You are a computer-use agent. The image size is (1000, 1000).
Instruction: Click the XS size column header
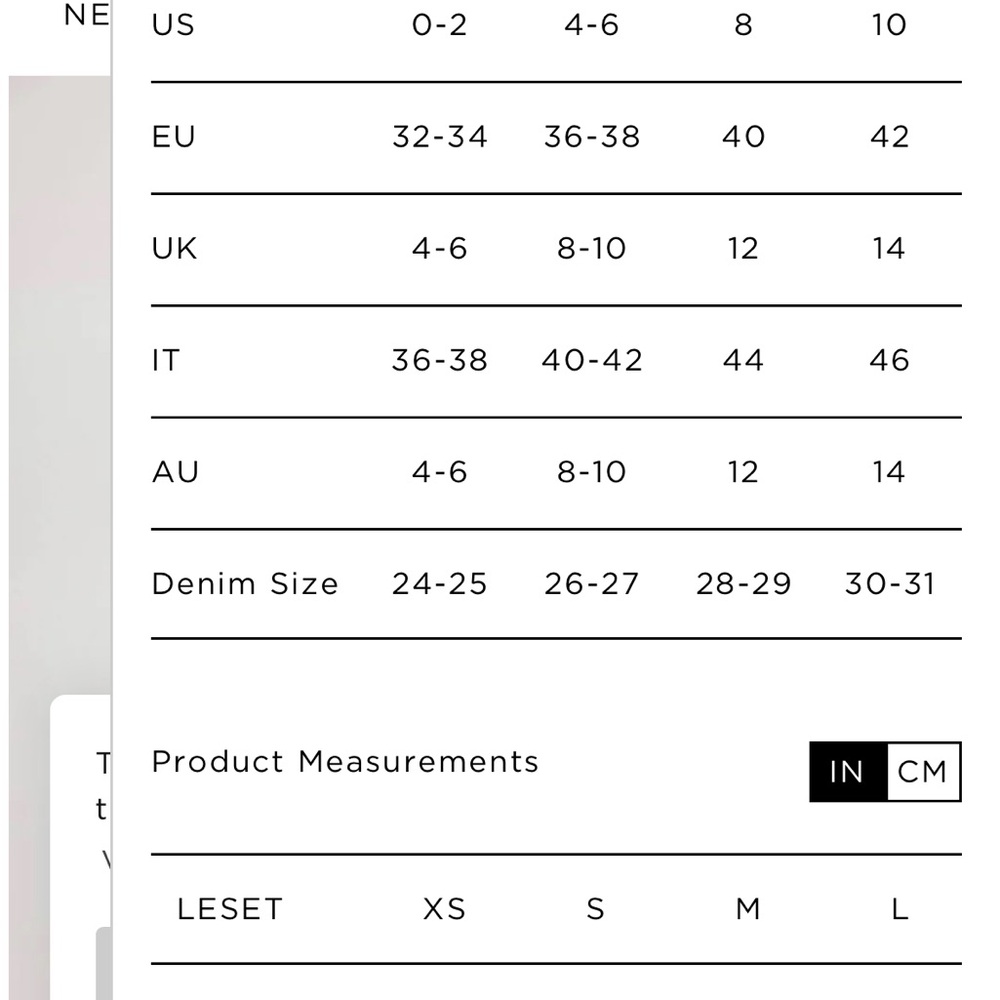(x=445, y=909)
